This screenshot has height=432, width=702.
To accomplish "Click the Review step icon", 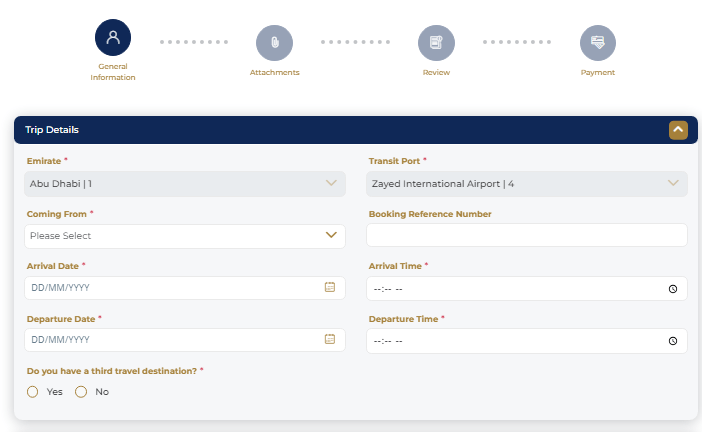I will [x=436, y=42].
